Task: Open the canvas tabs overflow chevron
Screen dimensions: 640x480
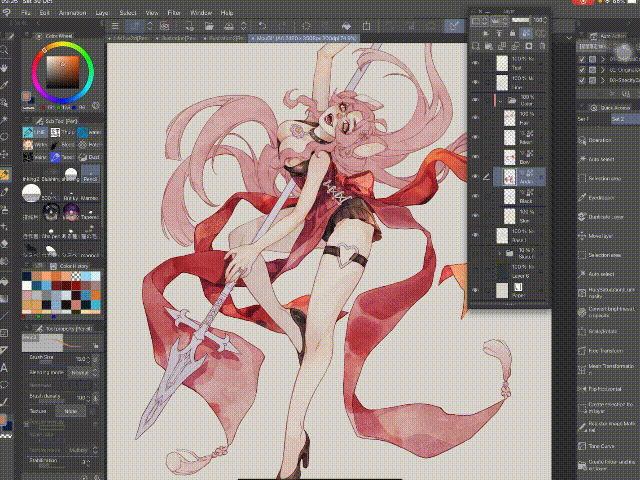Action: (x=569, y=38)
